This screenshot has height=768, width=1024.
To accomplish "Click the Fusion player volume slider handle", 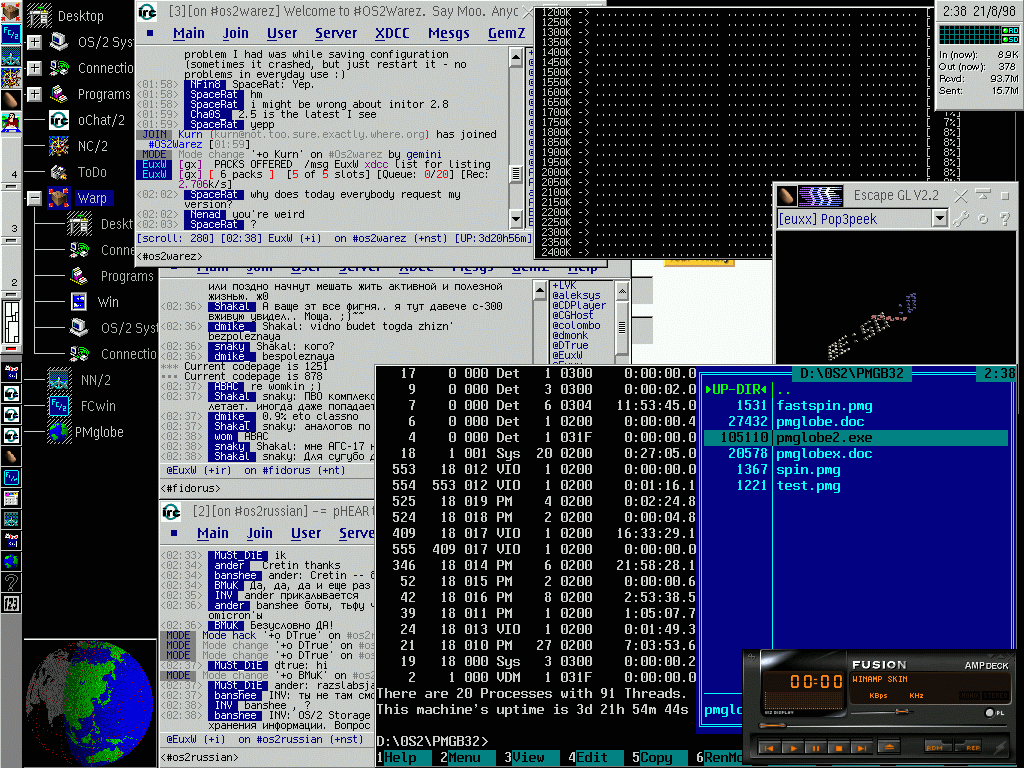I will point(901,712).
